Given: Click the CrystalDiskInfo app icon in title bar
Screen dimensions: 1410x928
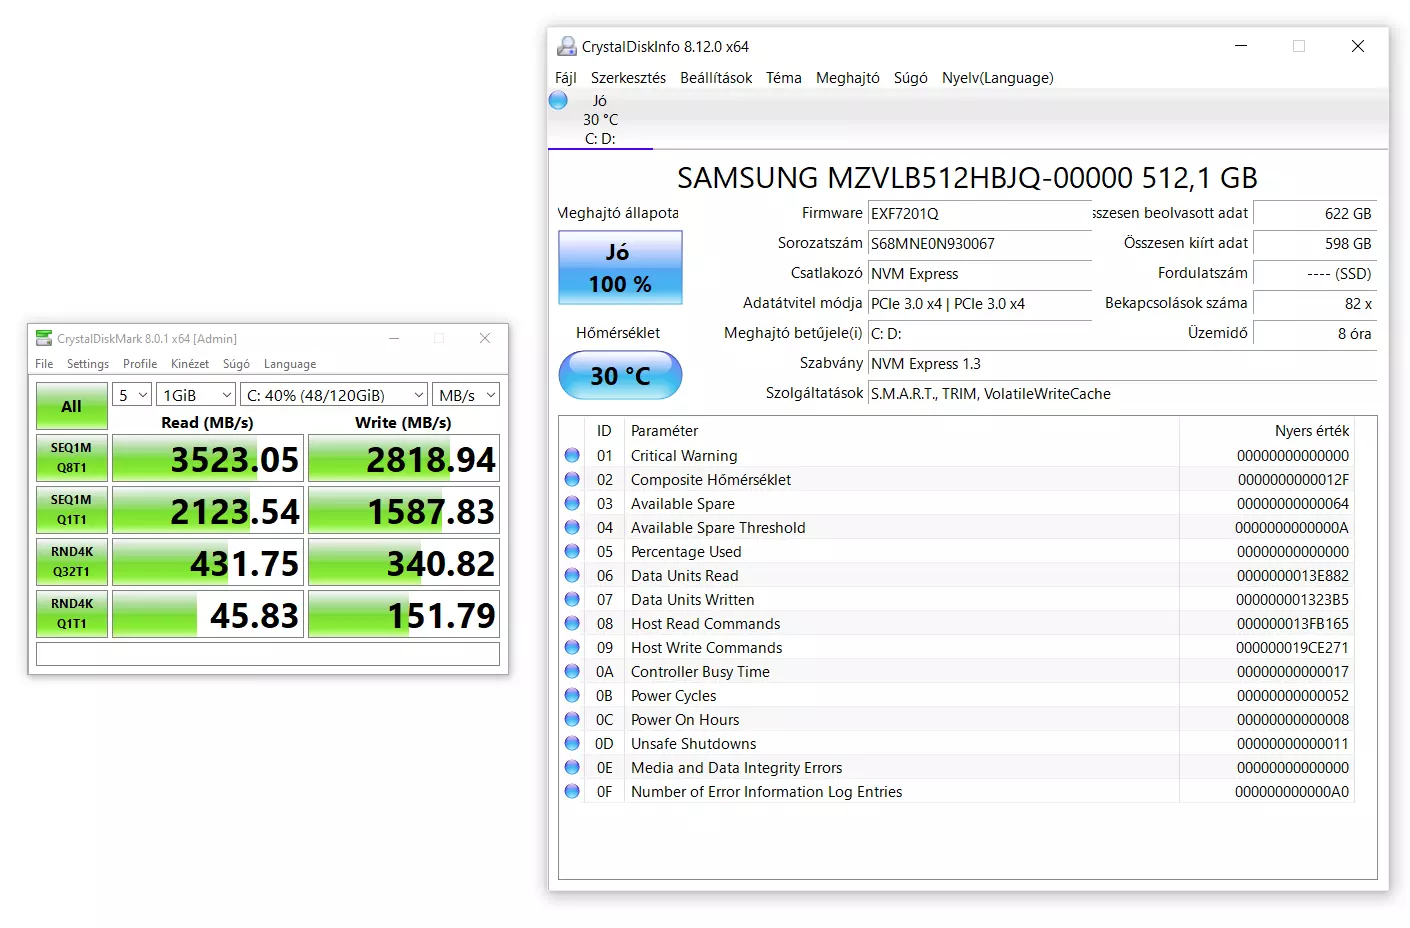Looking at the screenshot, I should [567, 46].
